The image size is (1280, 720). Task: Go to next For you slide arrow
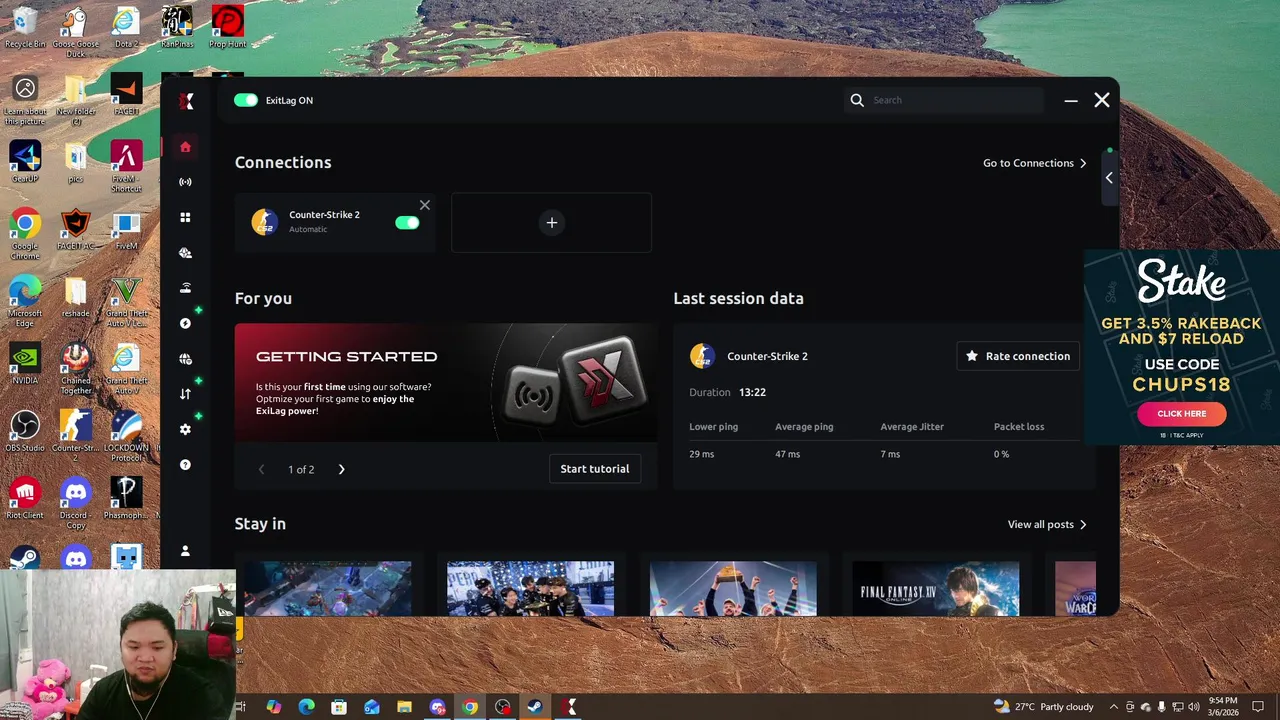click(x=341, y=469)
